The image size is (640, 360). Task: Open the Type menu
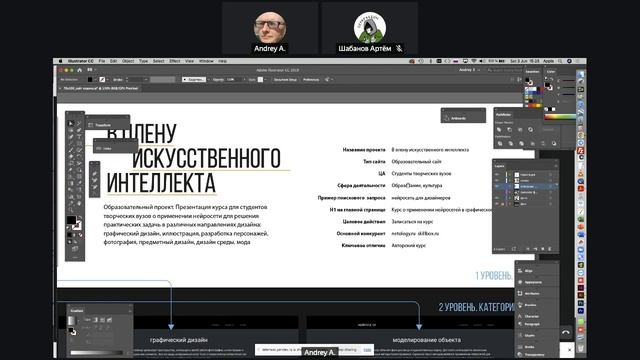tap(143, 61)
